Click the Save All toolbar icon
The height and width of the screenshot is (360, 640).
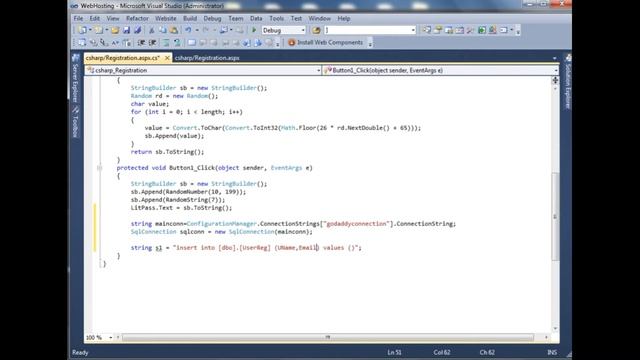pyautogui.click(x=138, y=30)
